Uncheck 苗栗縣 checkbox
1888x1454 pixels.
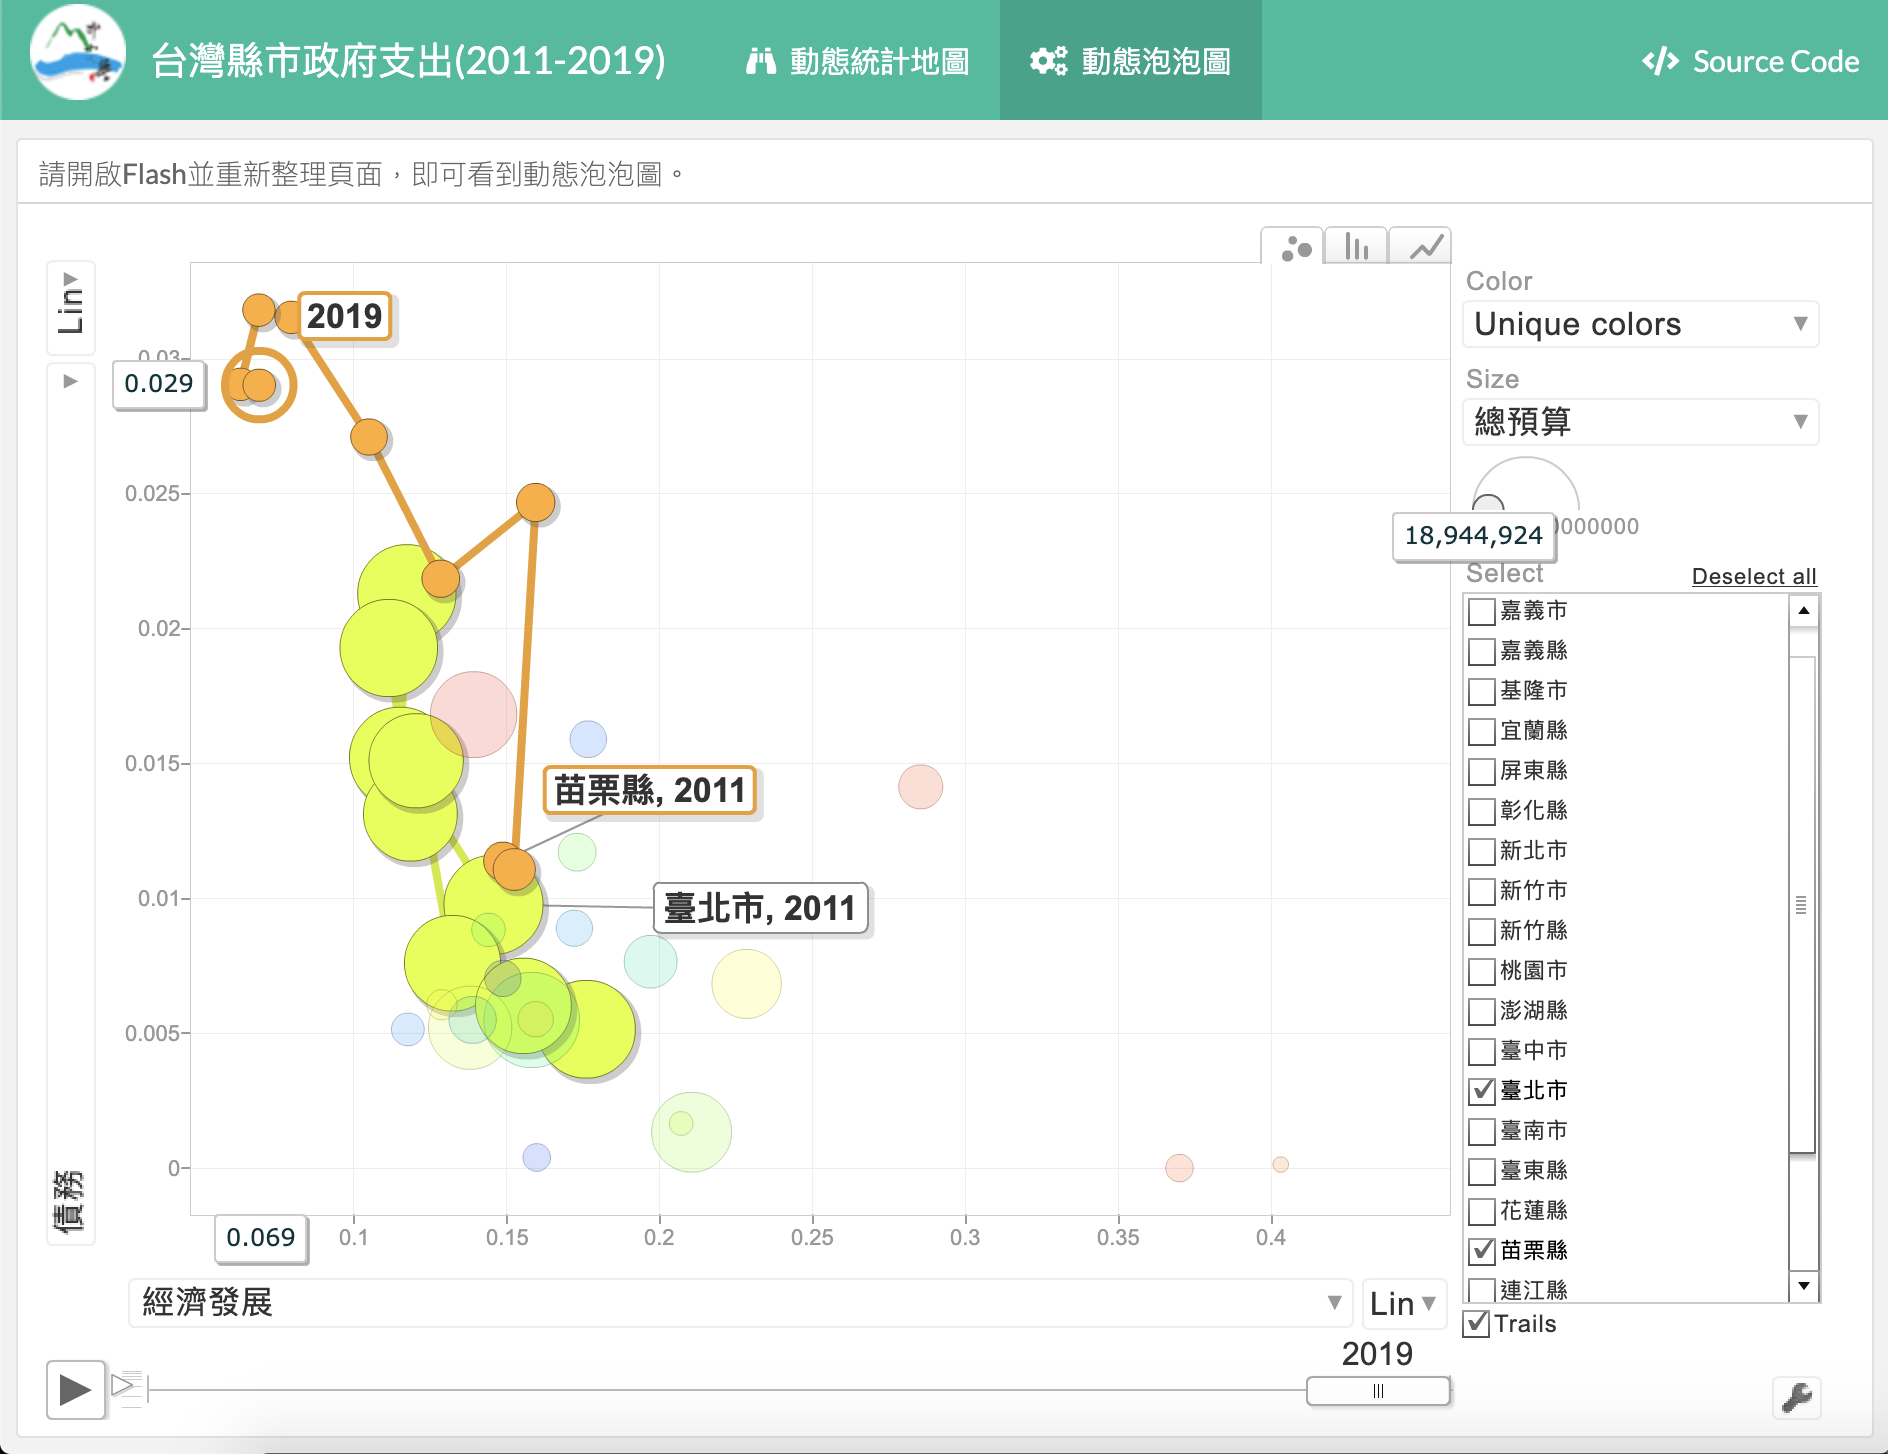click(1482, 1251)
